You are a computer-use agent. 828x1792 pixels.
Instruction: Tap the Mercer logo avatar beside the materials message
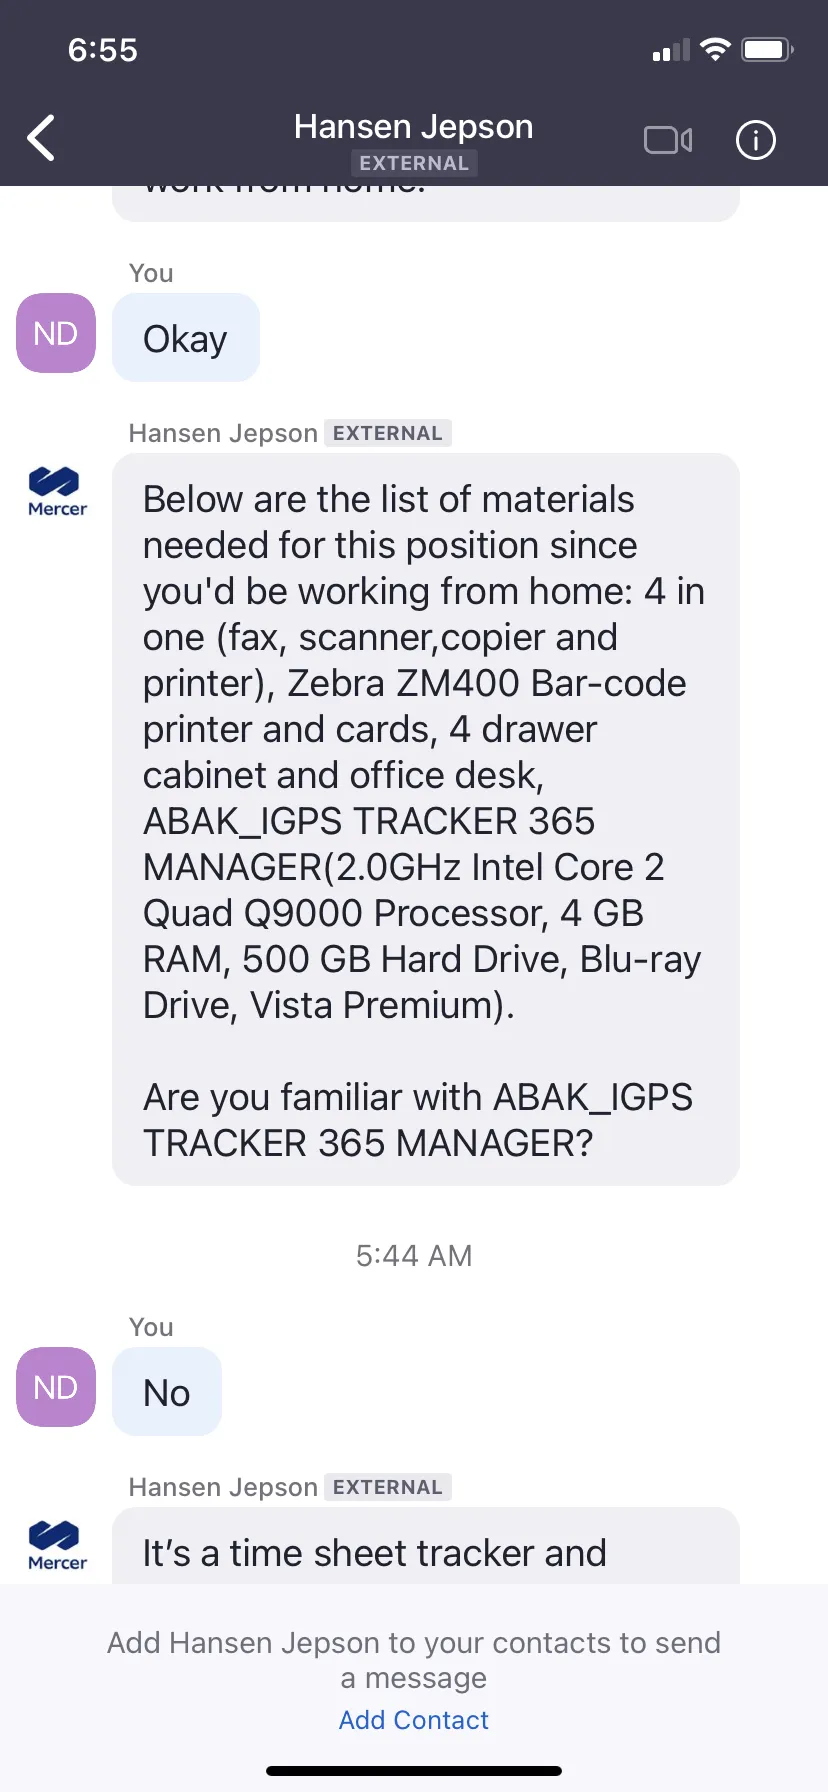[57, 491]
